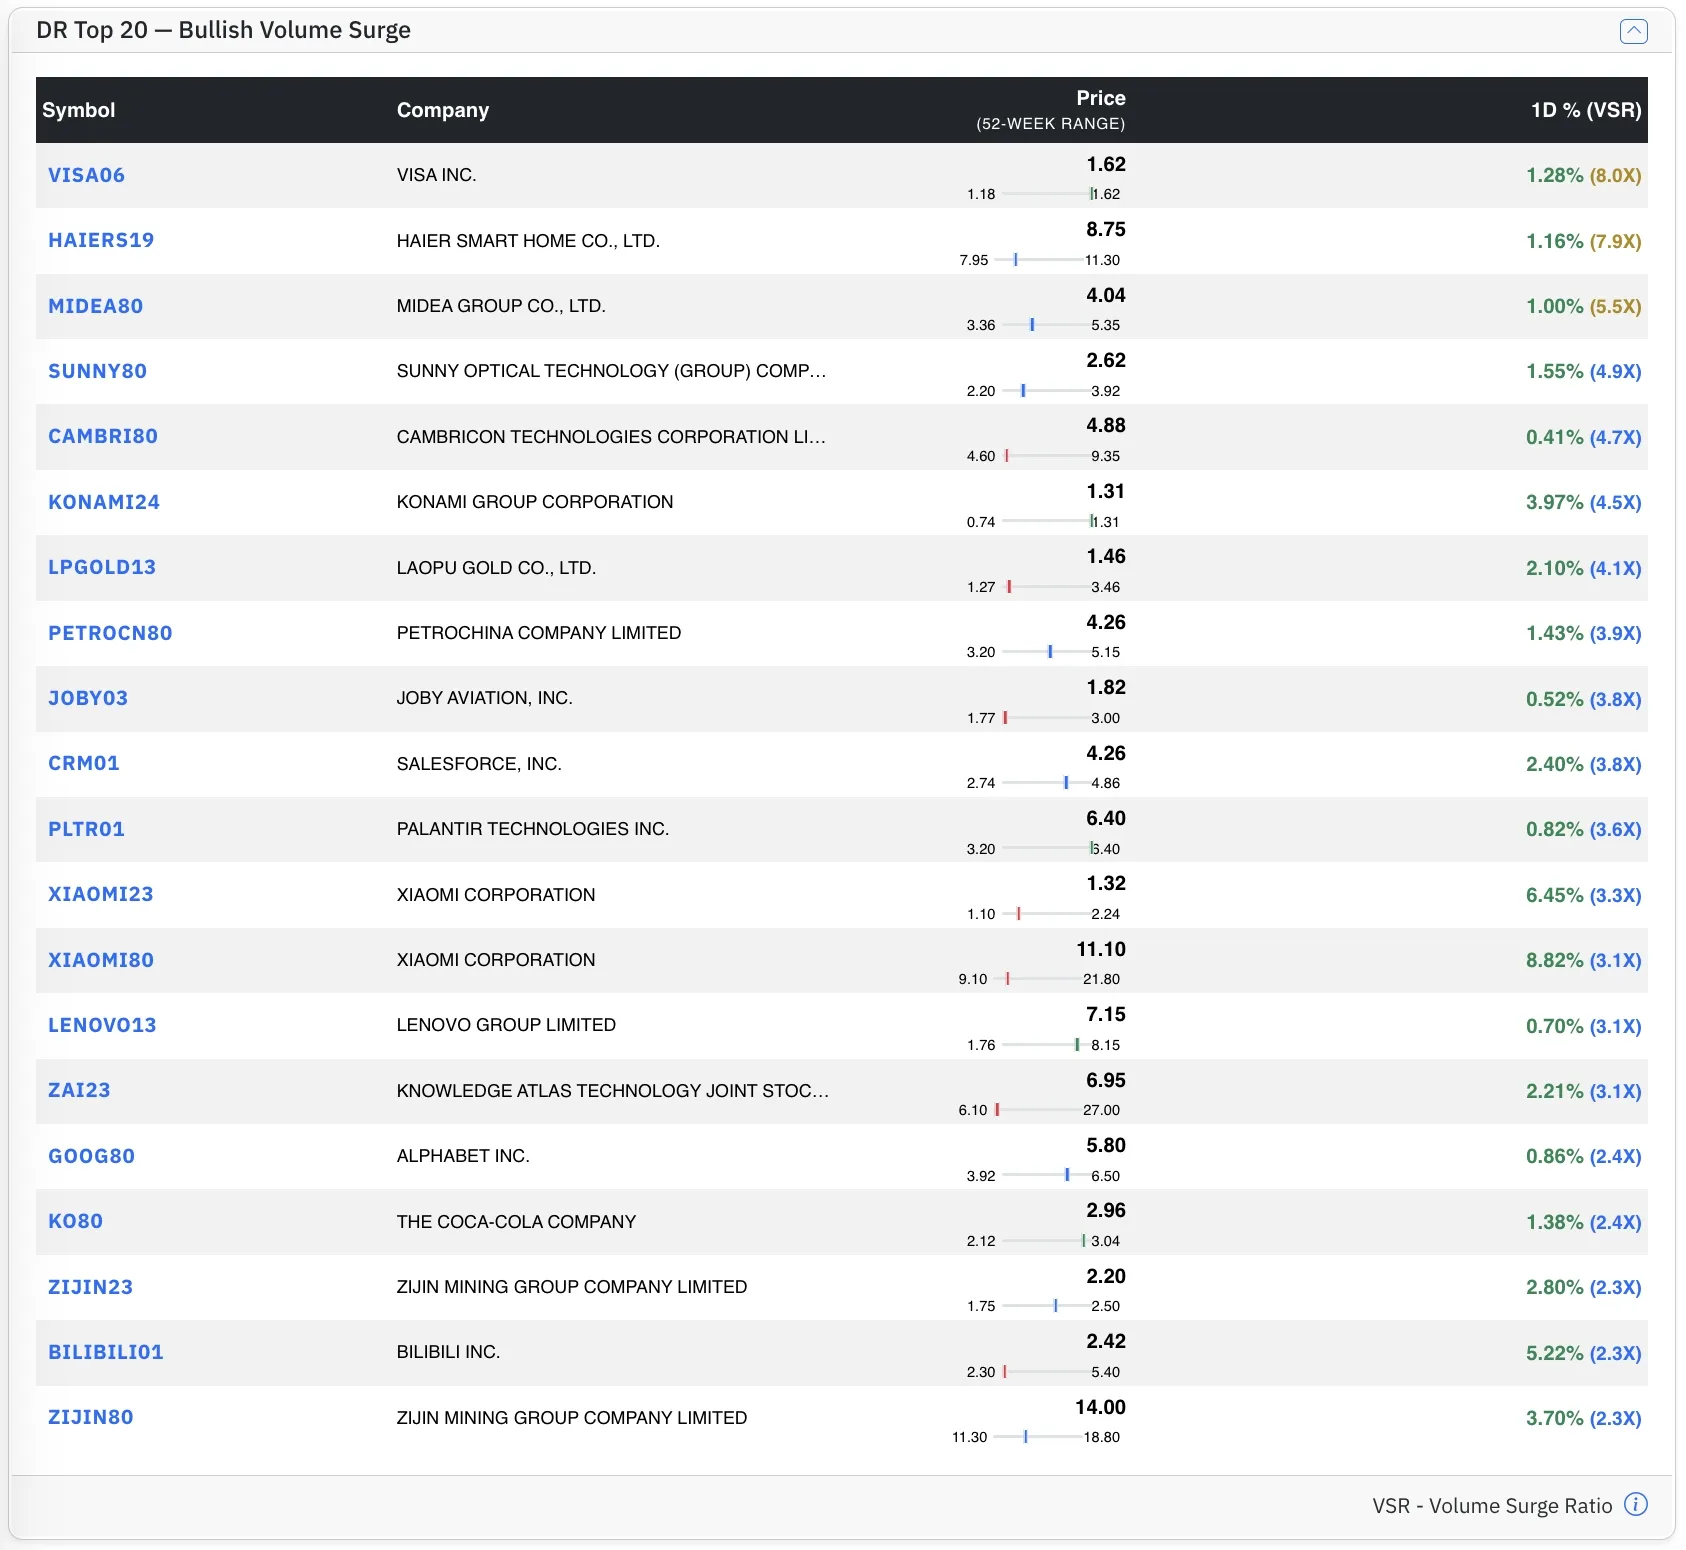The width and height of the screenshot is (1686, 1550).
Task: Open the JOBY03 symbol link
Action: click(88, 698)
